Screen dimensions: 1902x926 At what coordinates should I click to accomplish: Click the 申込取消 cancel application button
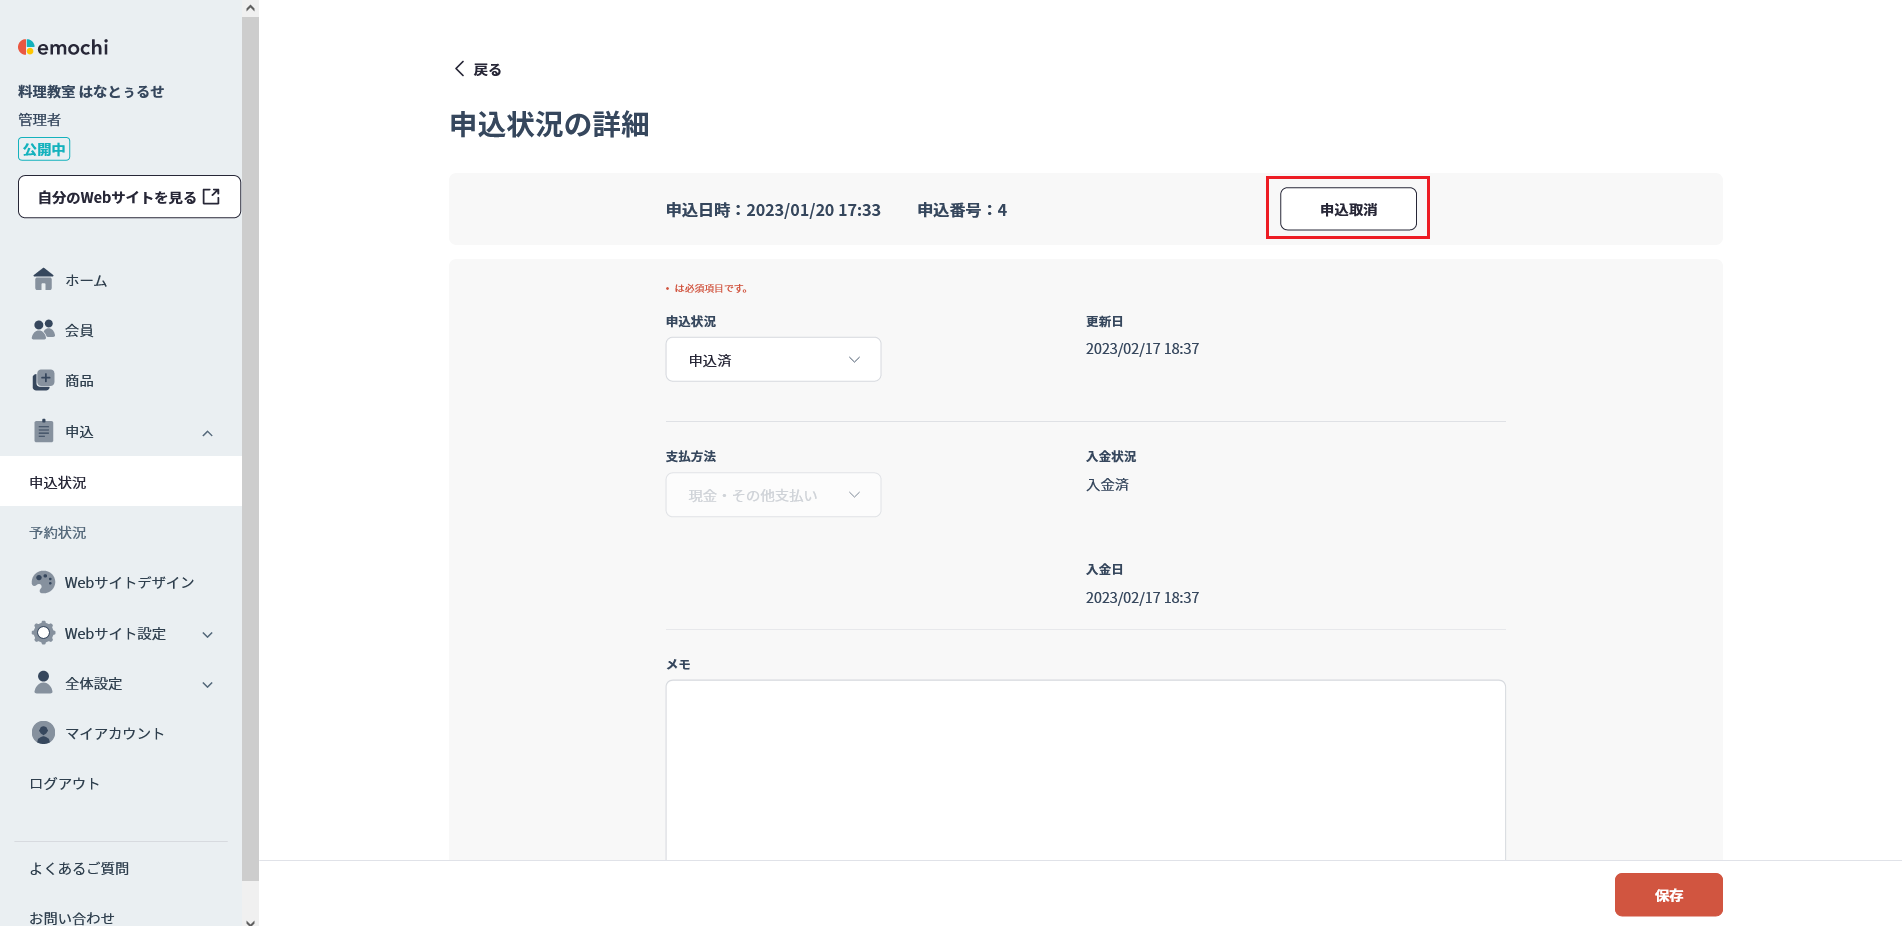[1348, 209]
